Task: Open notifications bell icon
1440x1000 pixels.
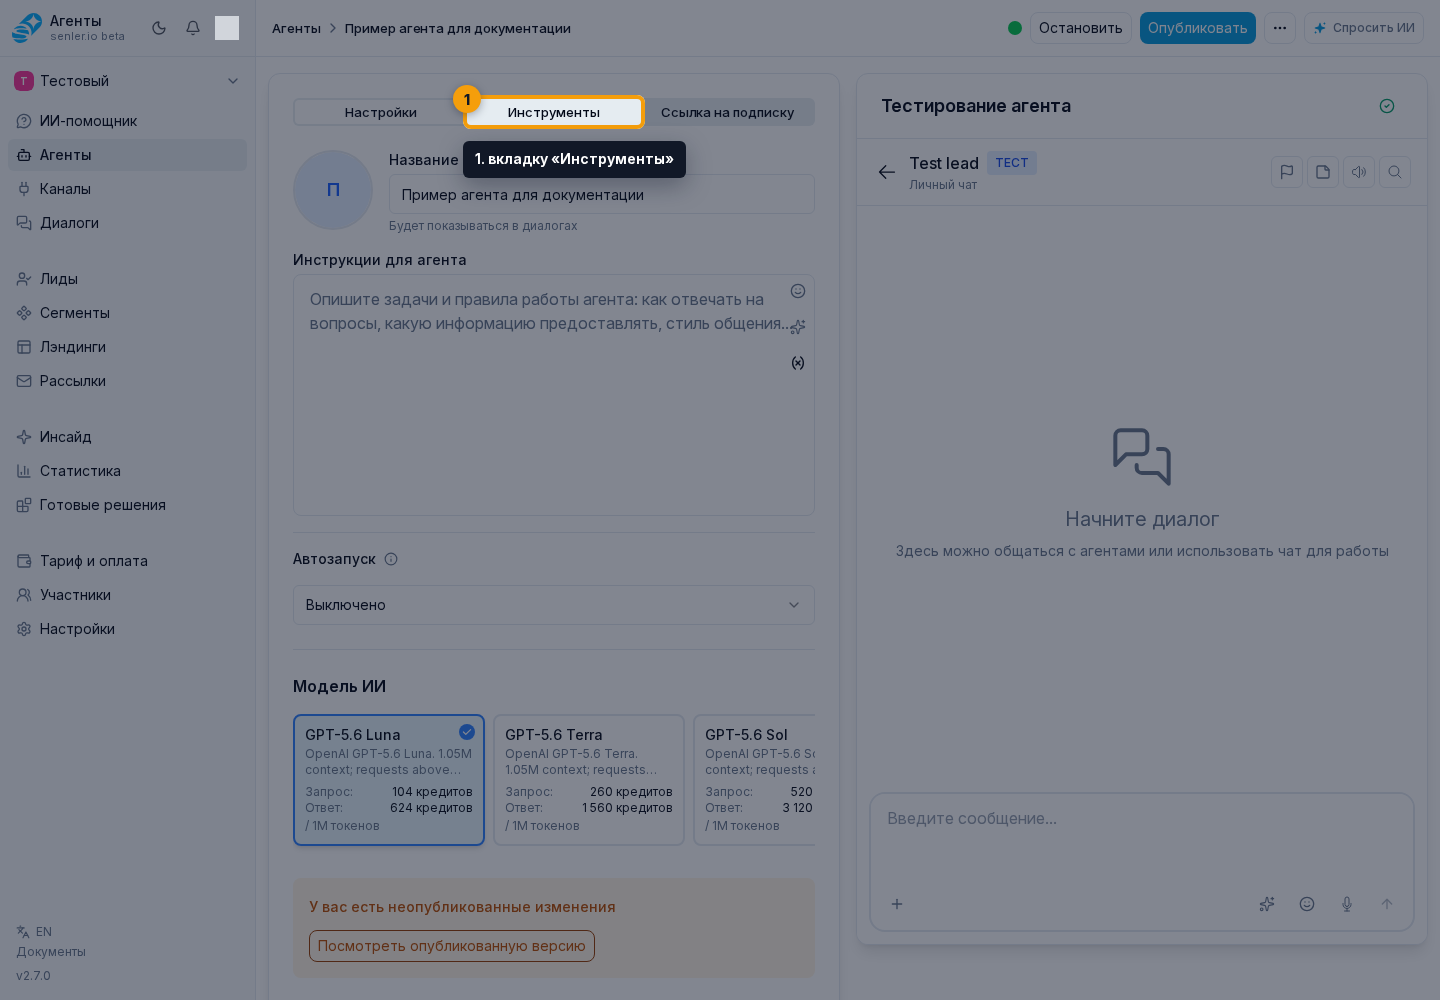Action: point(193,28)
